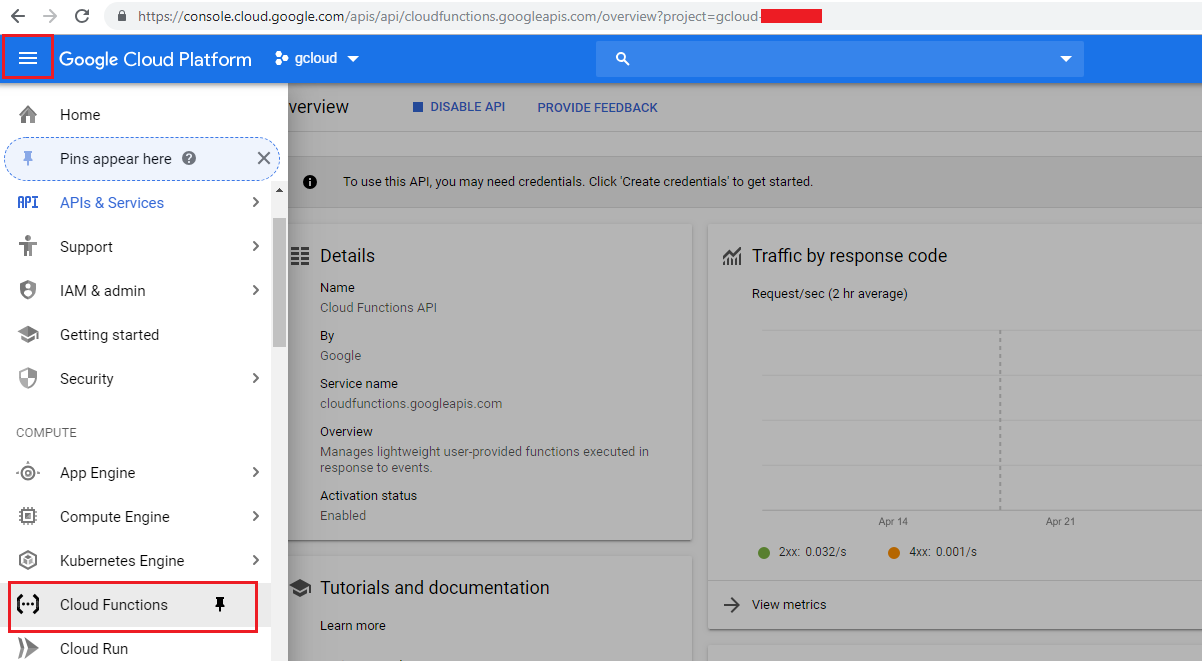Click the orange 4xx legend dot
Screen dimensions: 1202x661
894,552
